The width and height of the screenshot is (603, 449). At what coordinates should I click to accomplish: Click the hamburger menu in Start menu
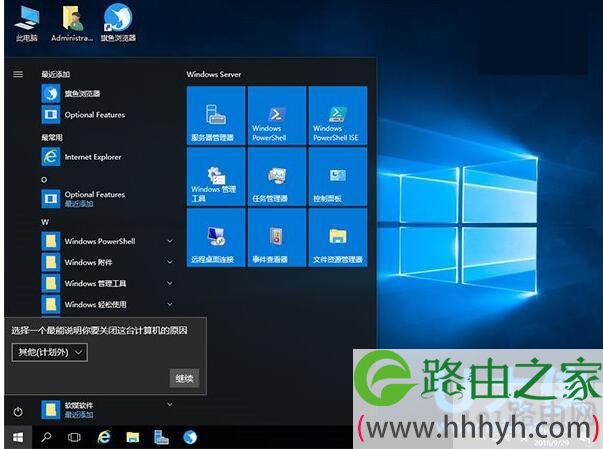pyautogui.click(x=18, y=74)
